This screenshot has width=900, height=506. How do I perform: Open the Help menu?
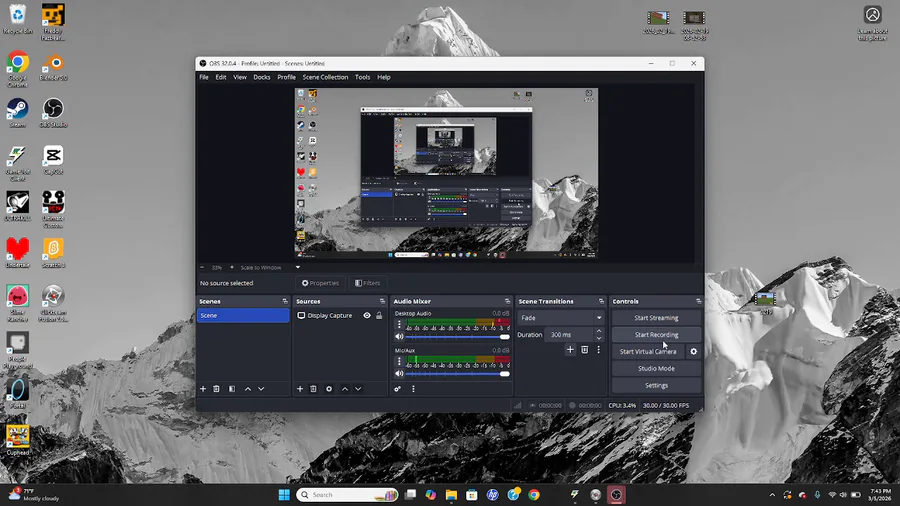coord(384,77)
